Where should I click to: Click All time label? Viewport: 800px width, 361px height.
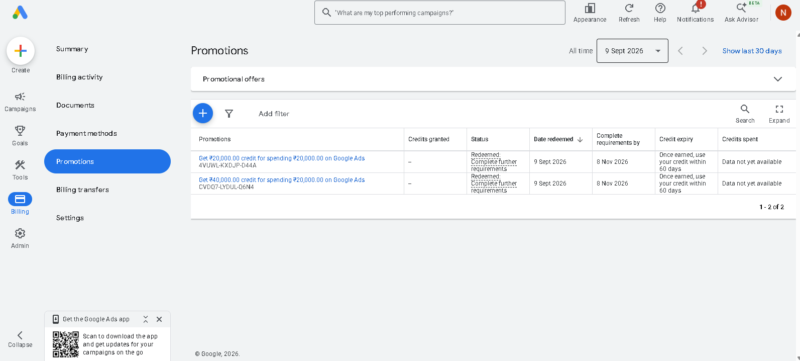click(x=581, y=51)
